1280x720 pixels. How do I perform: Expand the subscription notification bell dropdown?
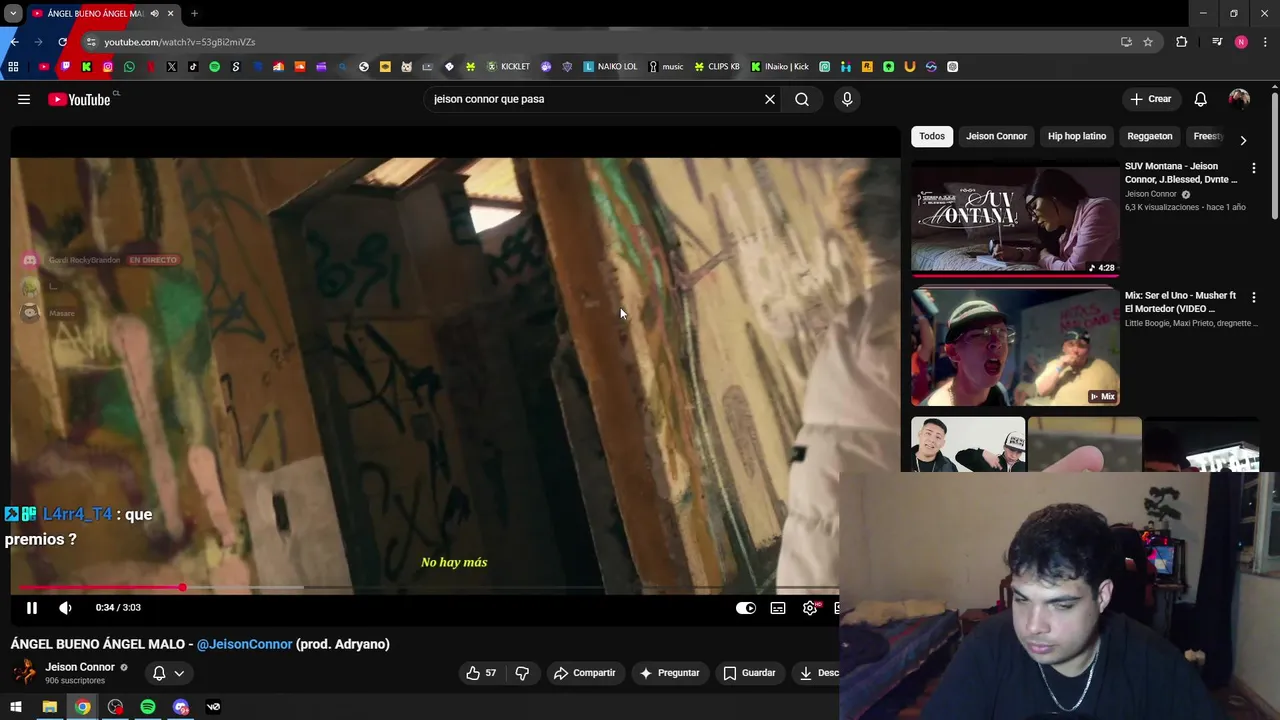(x=168, y=673)
